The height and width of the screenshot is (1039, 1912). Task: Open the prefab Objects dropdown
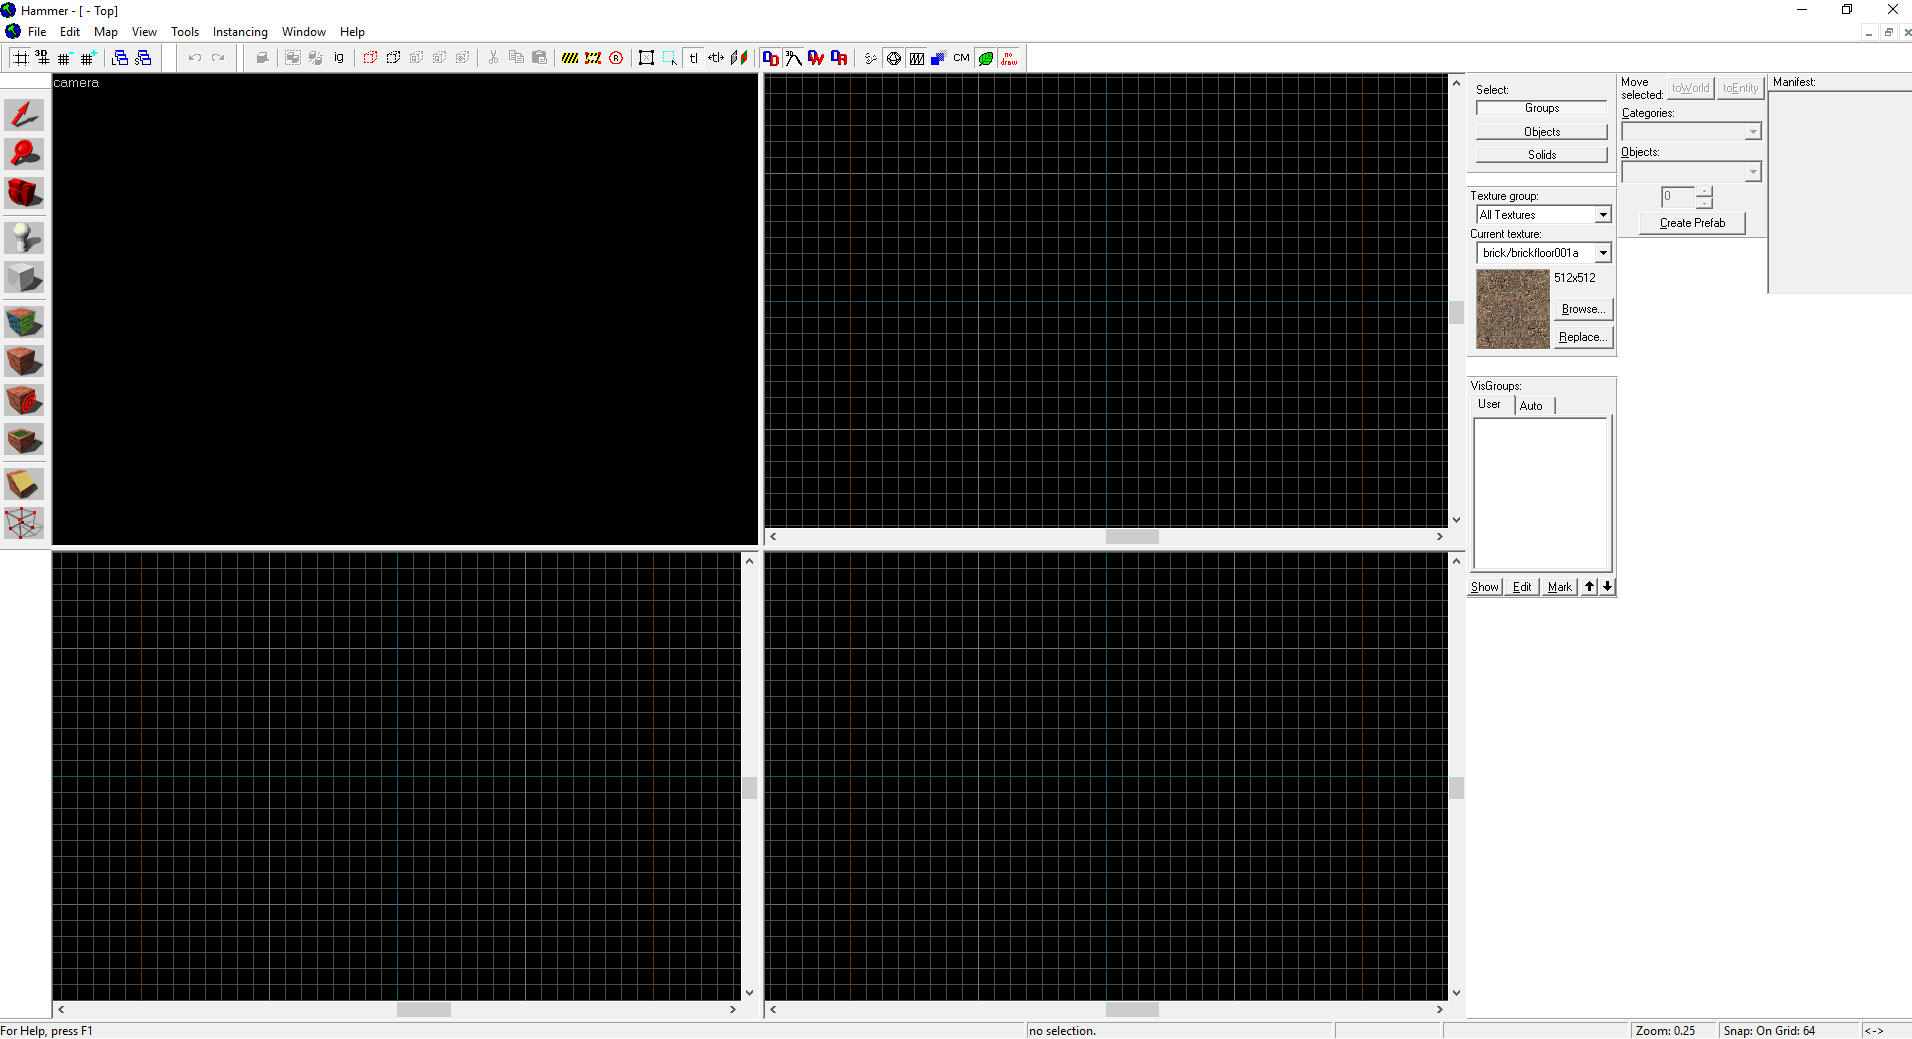1752,172
